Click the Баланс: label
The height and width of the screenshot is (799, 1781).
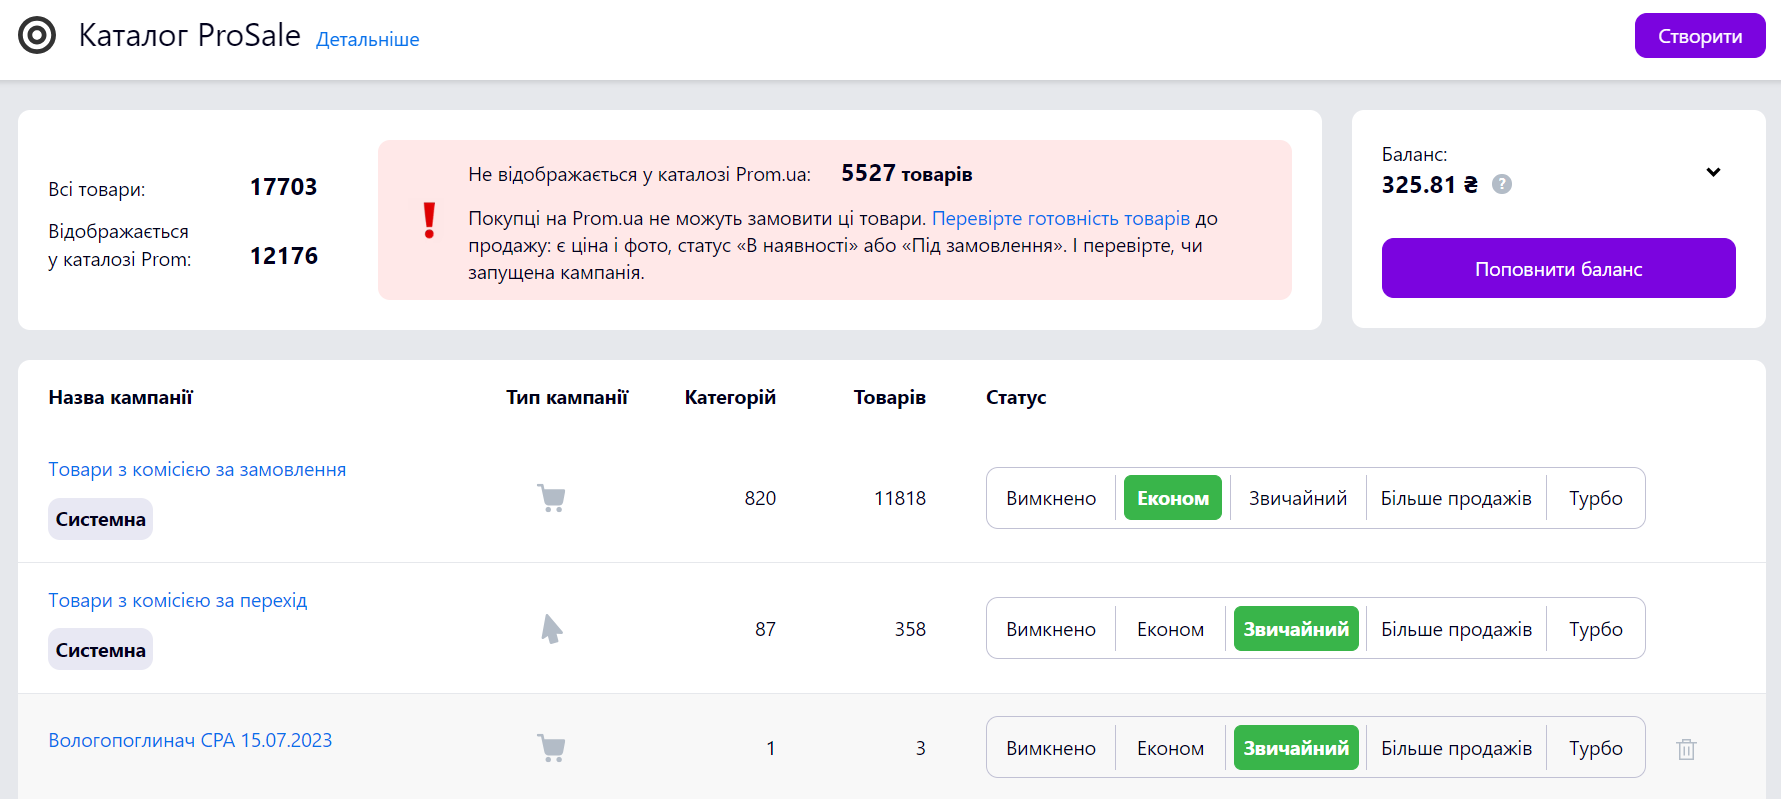(x=1414, y=155)
